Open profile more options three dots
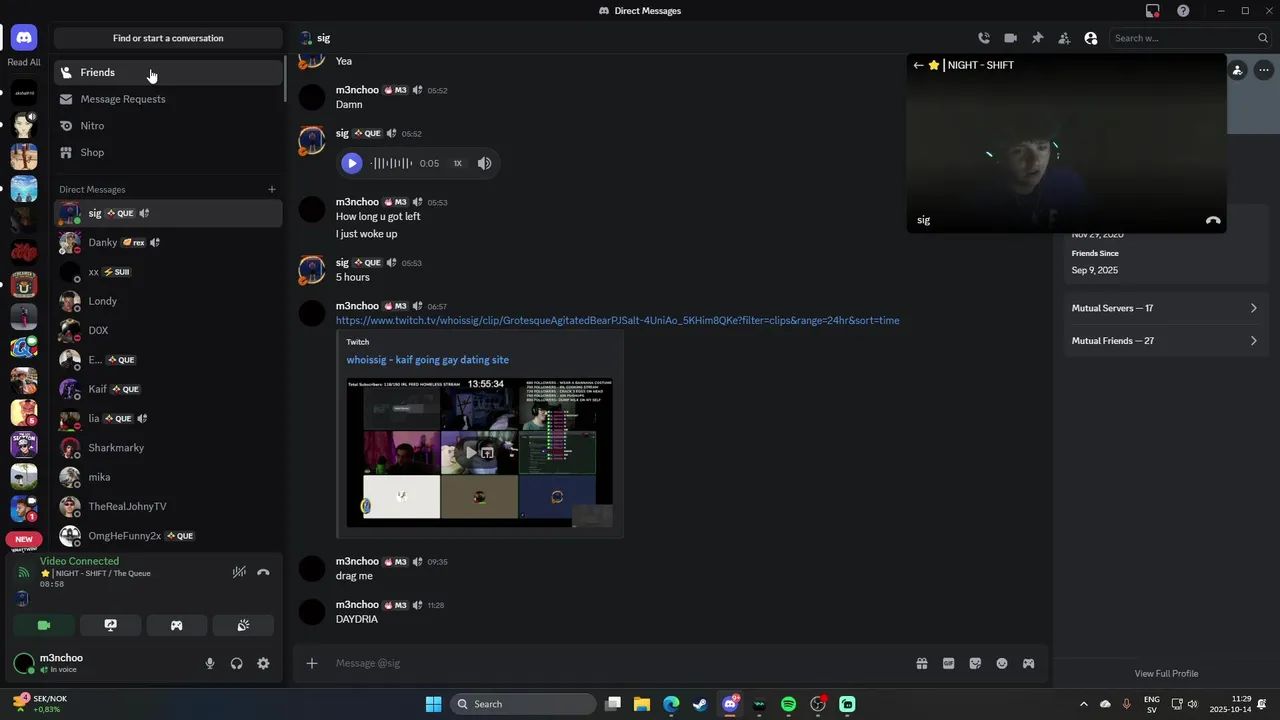1280x720 pixels. [x=1264, y=70]
